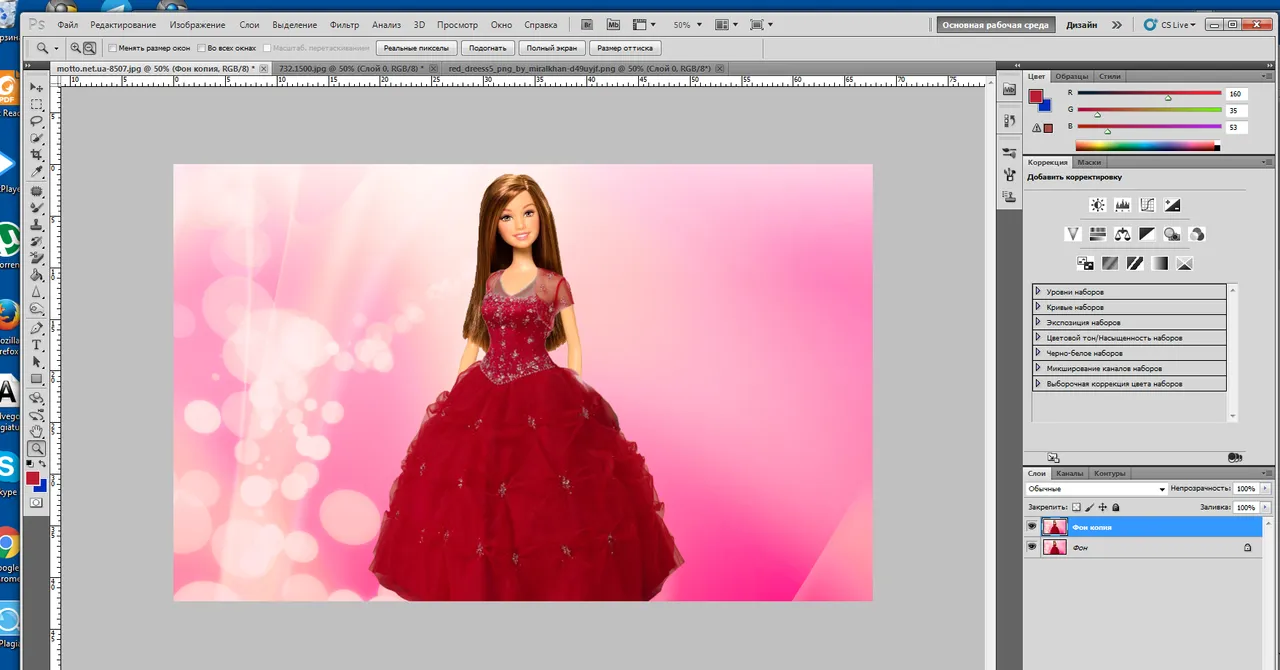1280x670 pixels.
Task: Select the Eraser tool
Action: tap(37, 258)
